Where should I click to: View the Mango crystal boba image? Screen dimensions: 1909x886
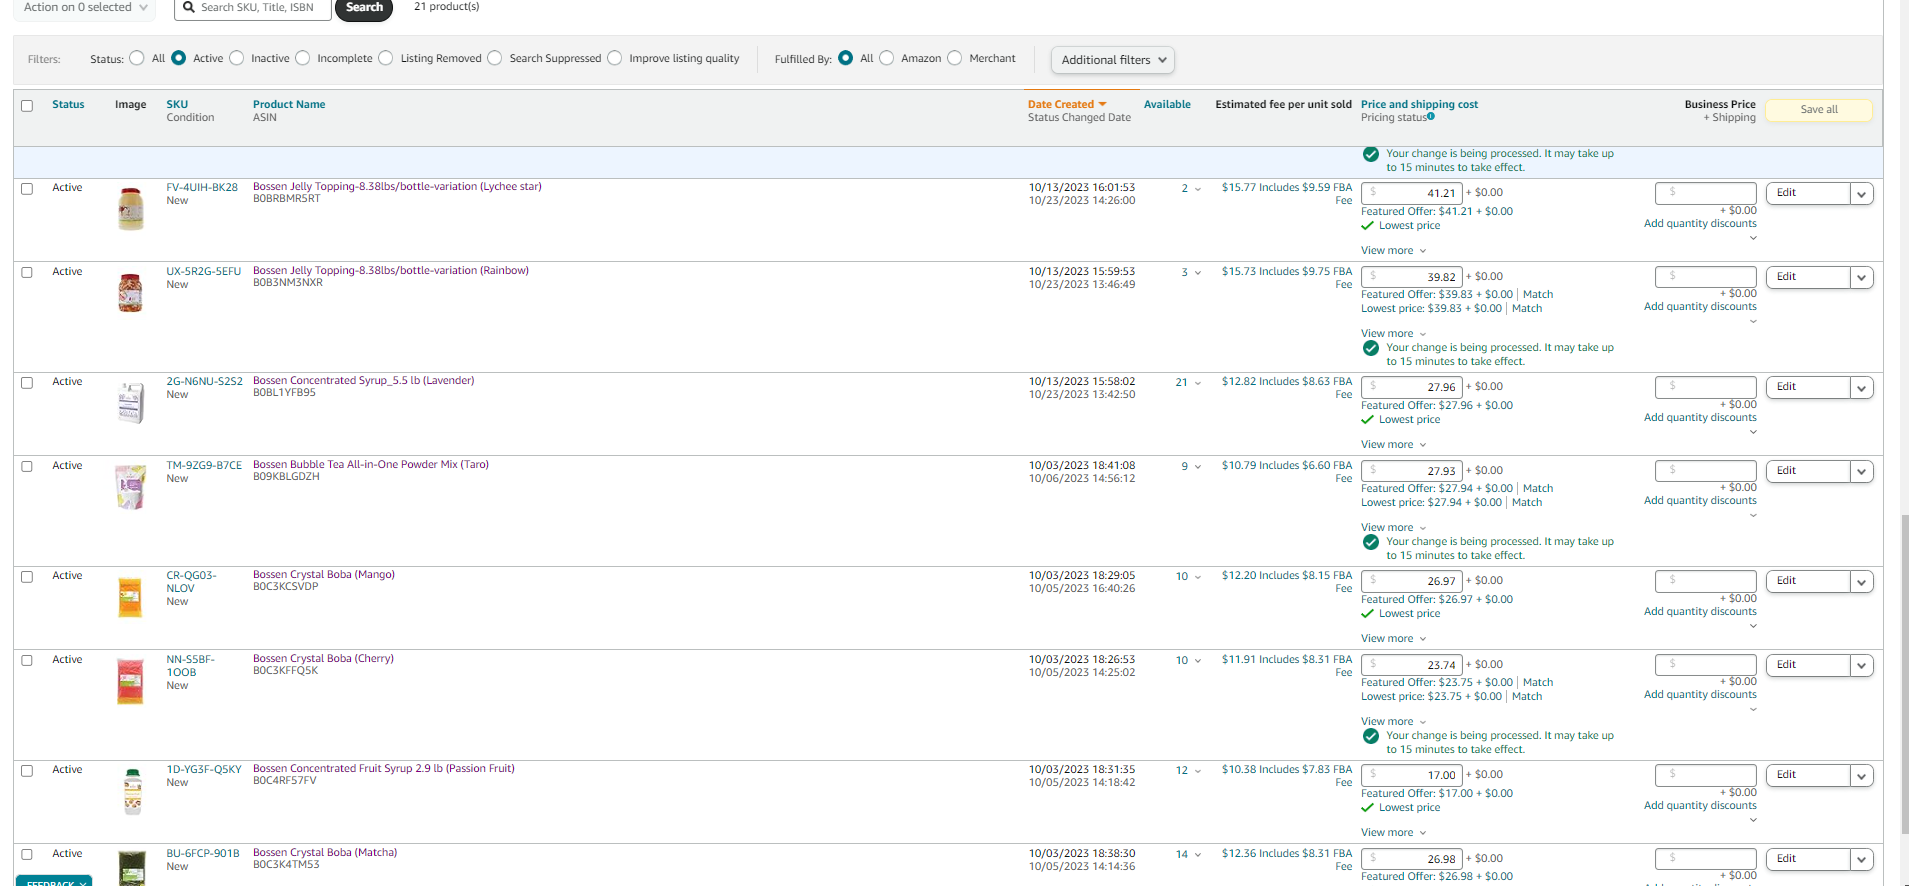131,597
